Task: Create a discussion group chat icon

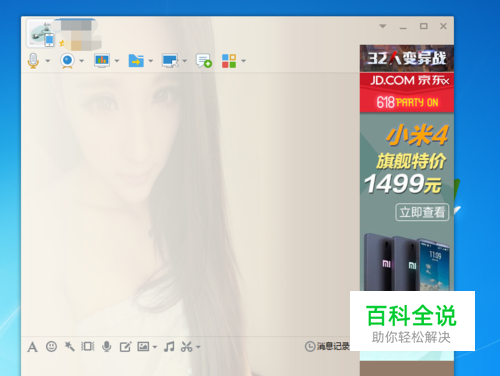Action: [204, 61]
